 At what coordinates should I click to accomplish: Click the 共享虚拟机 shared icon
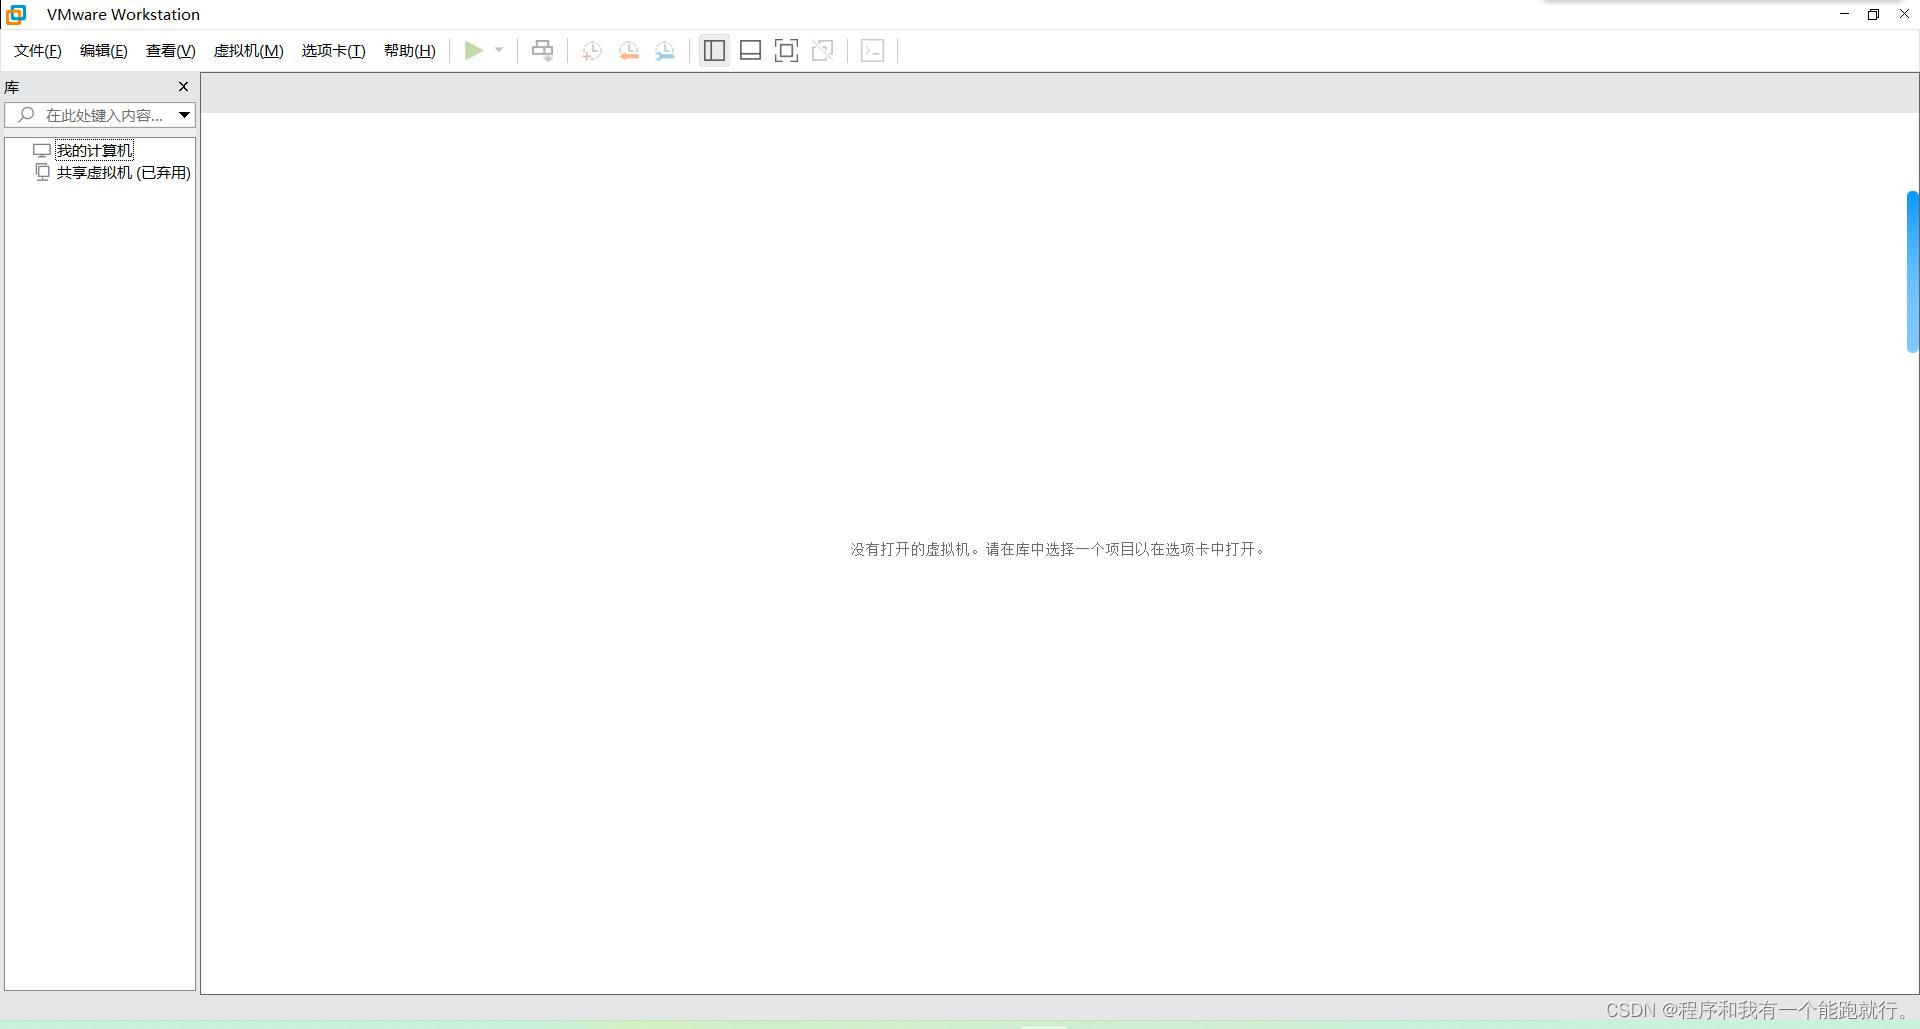pos(42,172)
